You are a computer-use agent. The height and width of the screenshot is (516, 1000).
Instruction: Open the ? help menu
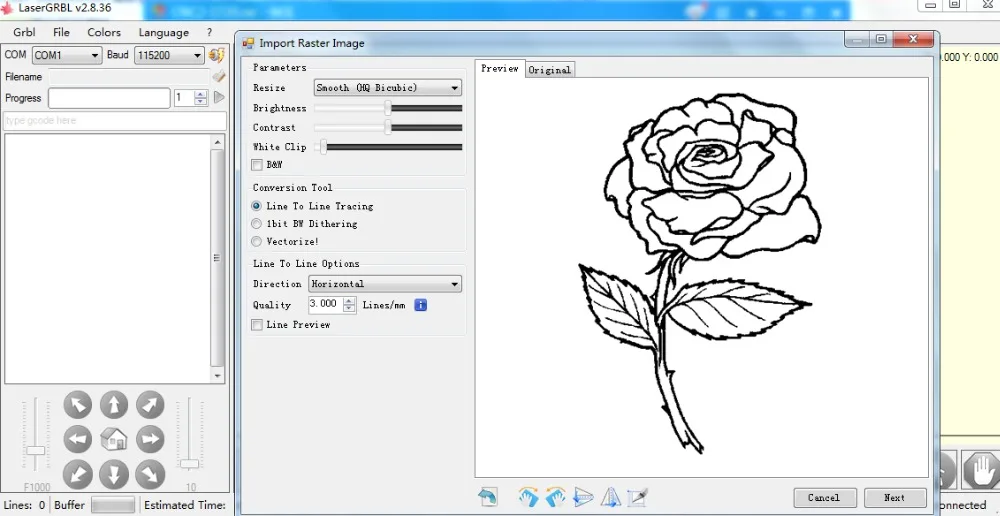click(209, 33)
